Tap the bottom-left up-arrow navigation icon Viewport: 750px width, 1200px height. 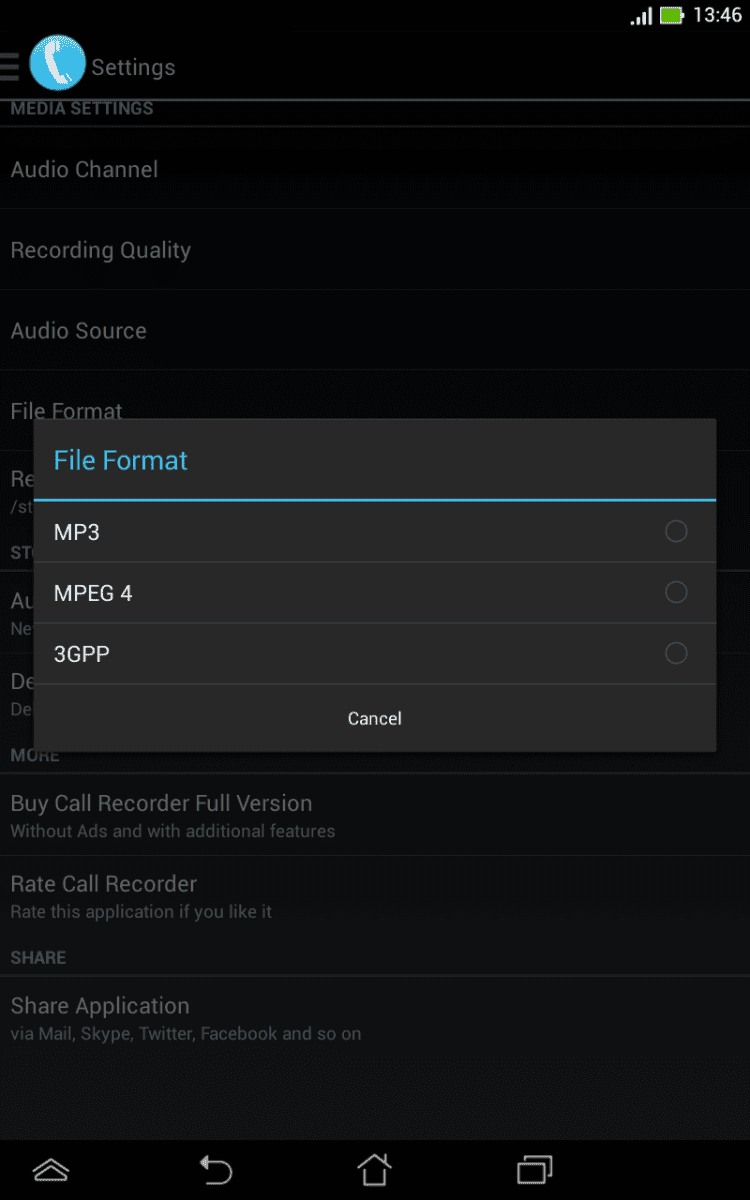tap(51, 1169)
